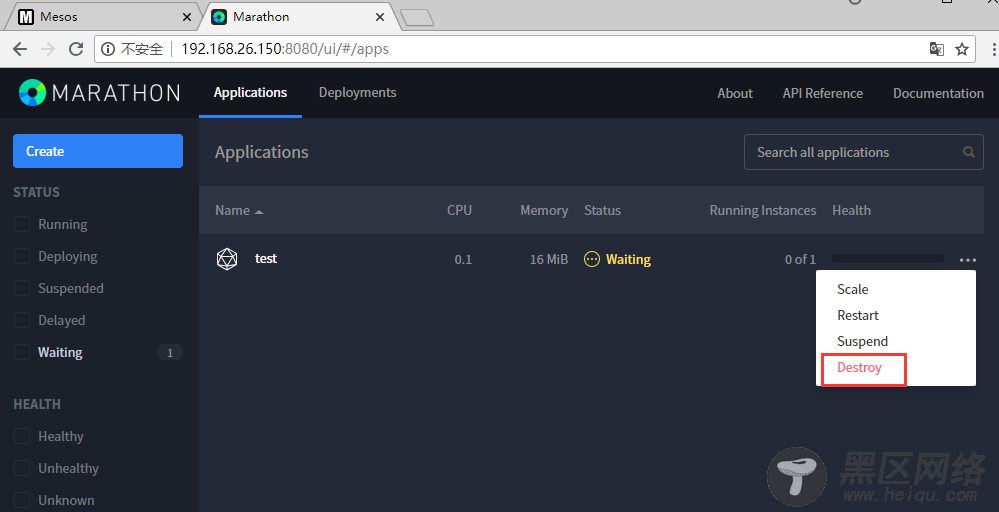Bookmark the page with star icon
The height and width of the screenshot is (512, 999).
tap(962, 49)
